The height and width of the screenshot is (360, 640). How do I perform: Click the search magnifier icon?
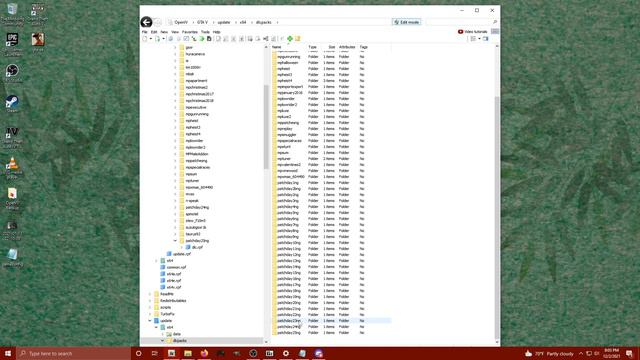(x=495, y=22)
